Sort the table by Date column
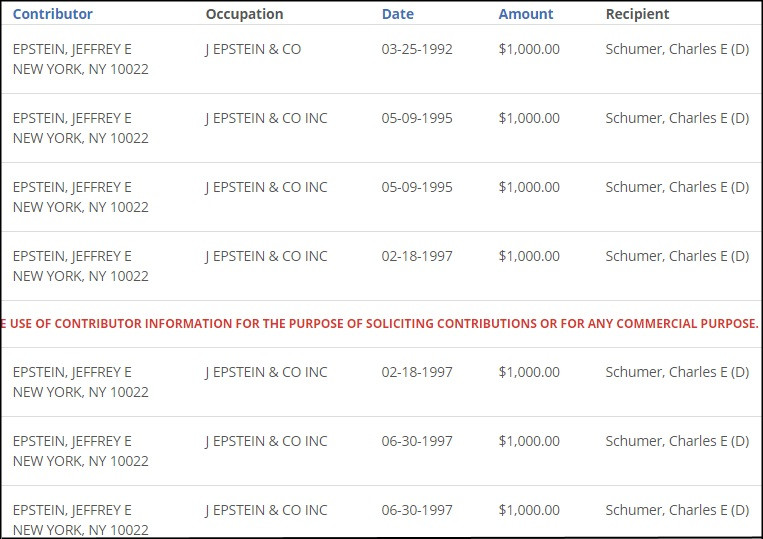This screenshot has width=763, height=539. click(398, 14)
